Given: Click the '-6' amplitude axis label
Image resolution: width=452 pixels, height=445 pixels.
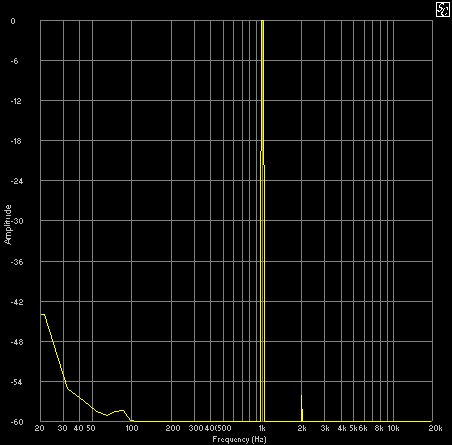Looking at the screenshot, I should [14, 61].
